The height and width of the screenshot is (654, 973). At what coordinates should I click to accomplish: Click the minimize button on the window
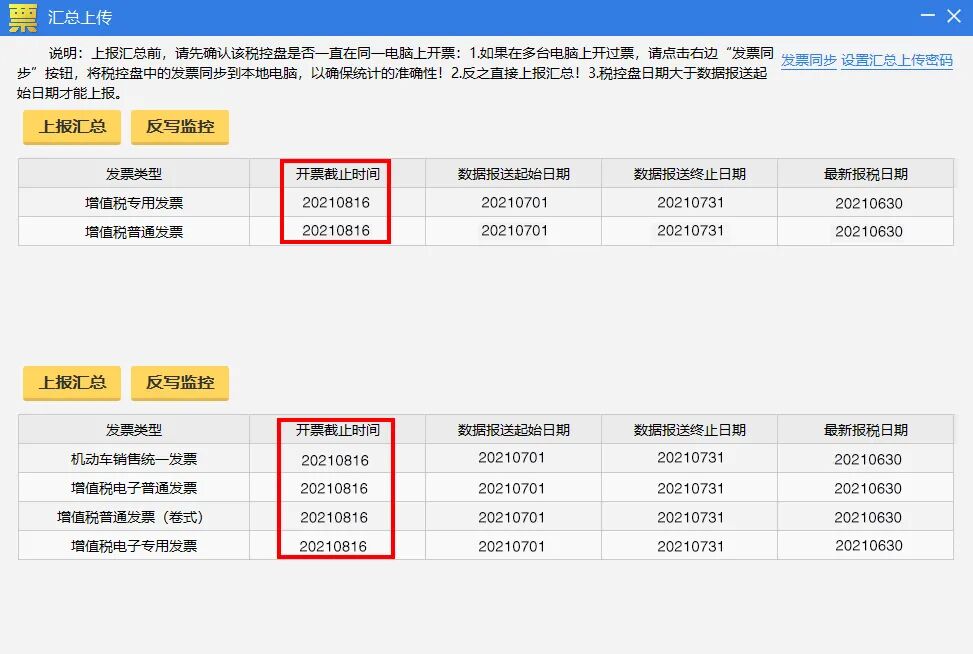click(x=926, y=16)
